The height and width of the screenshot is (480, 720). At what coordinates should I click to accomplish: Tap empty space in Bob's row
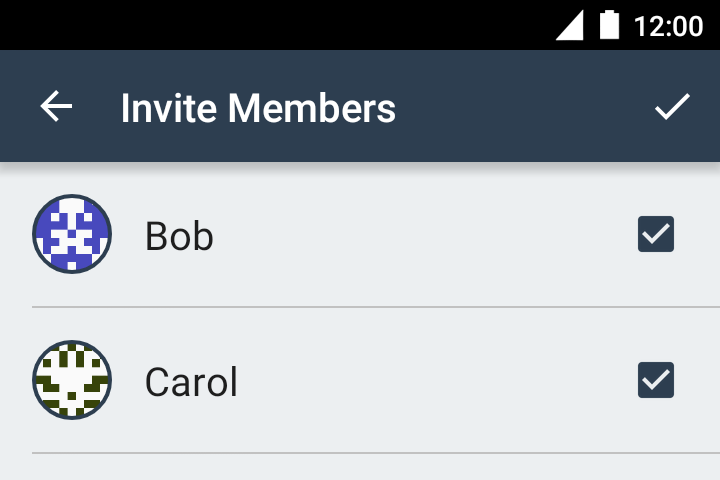click(x=420, y=234)
